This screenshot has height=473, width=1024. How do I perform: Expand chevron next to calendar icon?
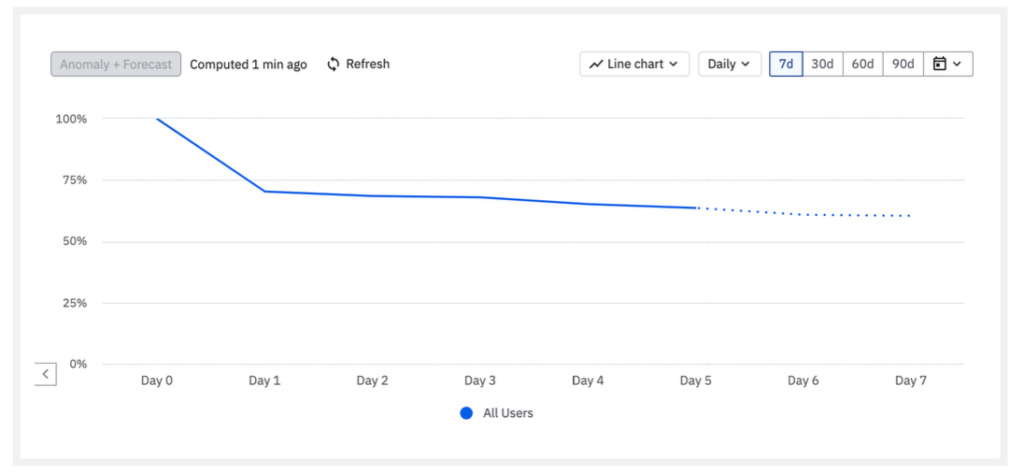pyautogui.click(x=957, y=64)
